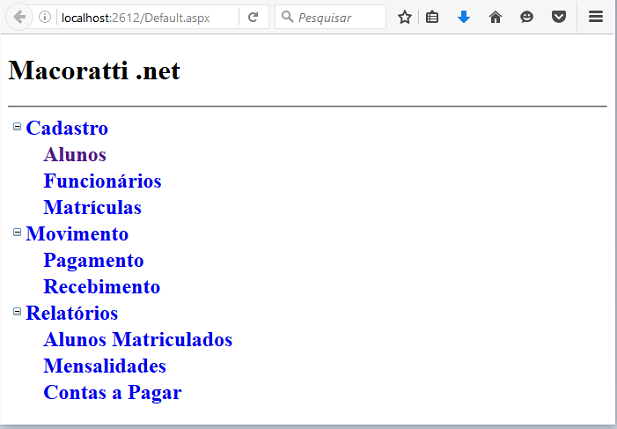Navigate to Pagamento
Image resolution: width=617 pixels, height=429 pixels.
click(94, 261)
